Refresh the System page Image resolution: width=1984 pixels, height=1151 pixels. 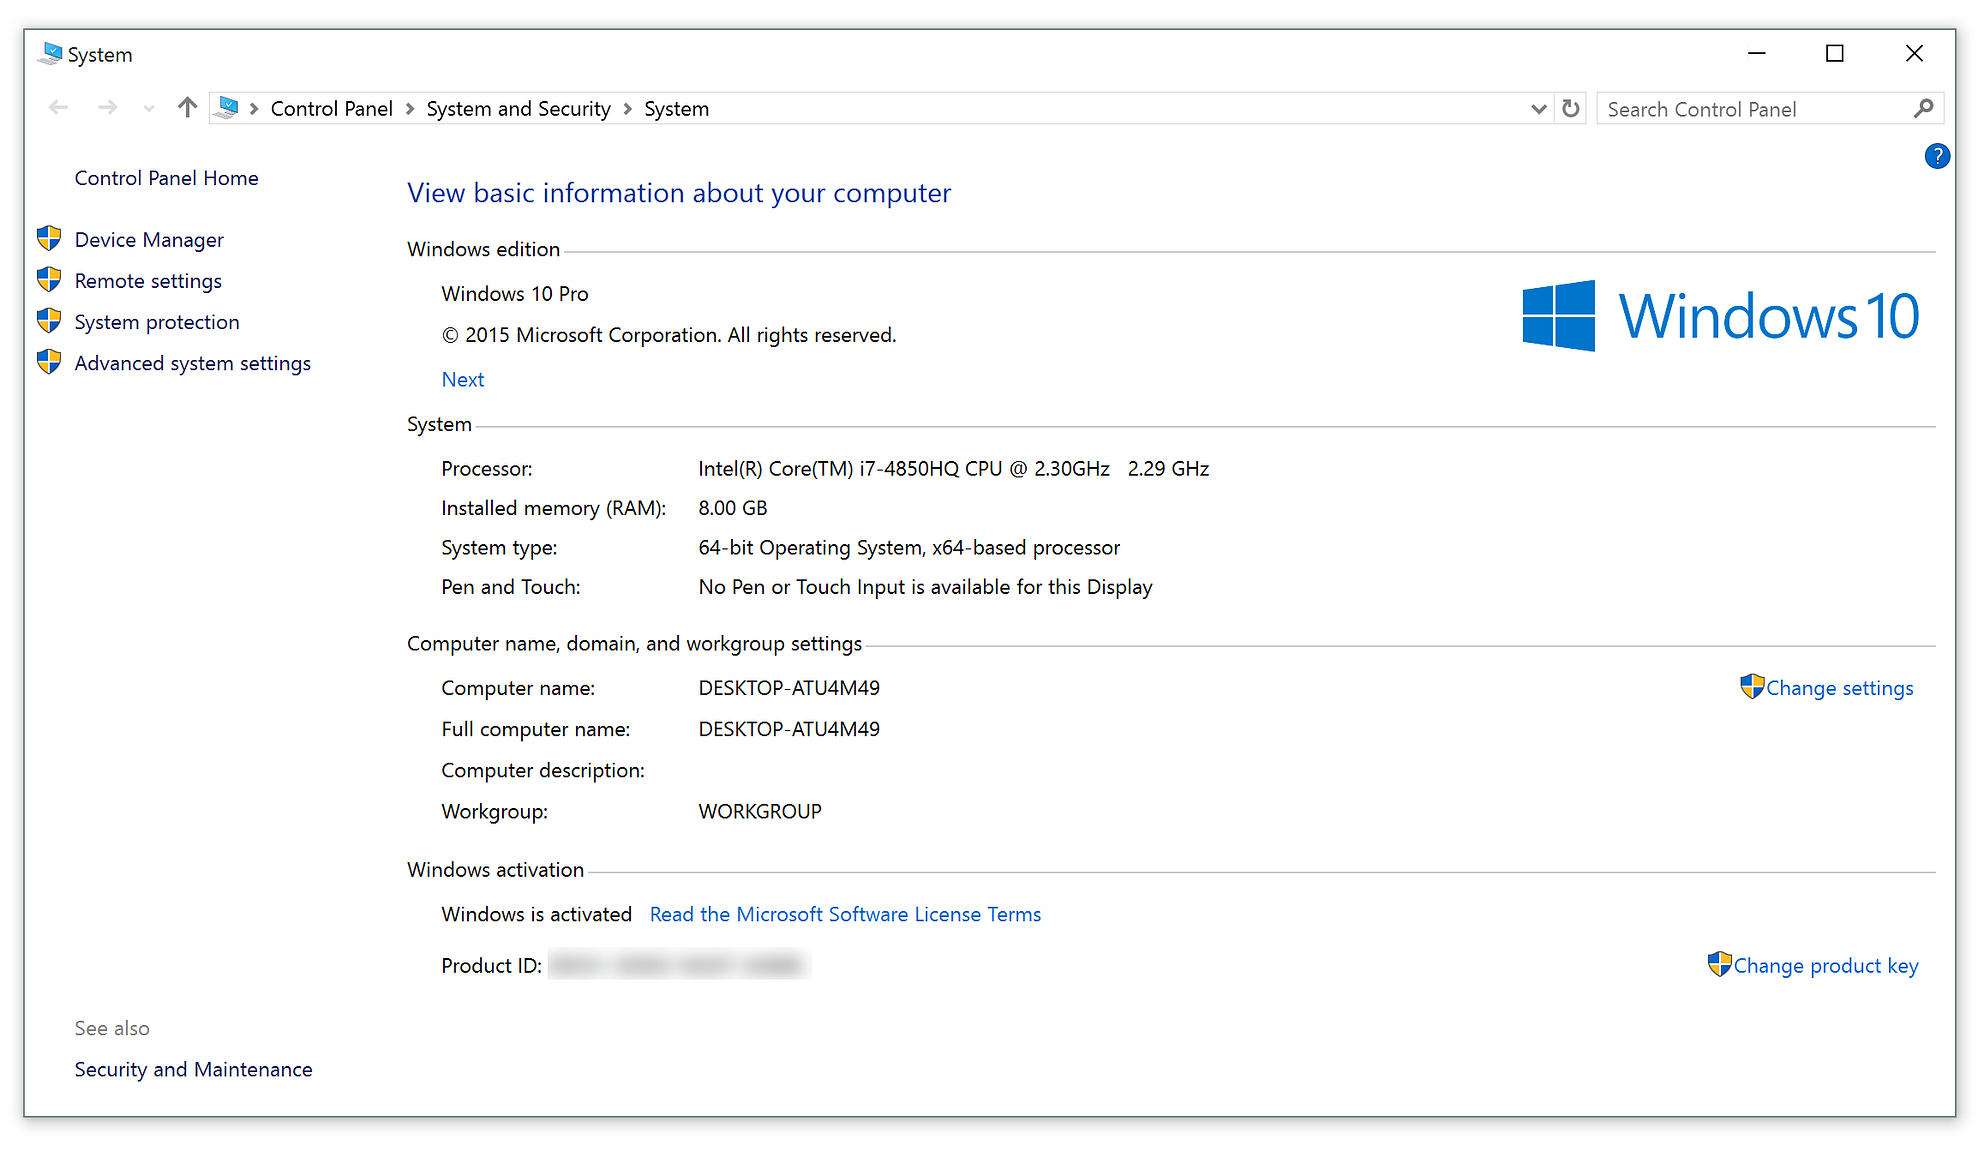tap(1571, 108)
